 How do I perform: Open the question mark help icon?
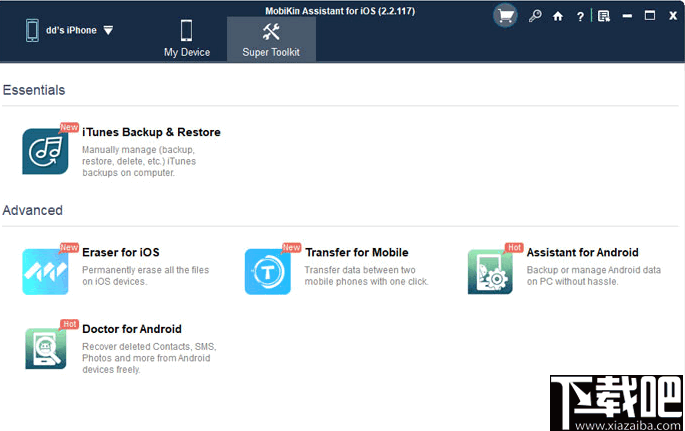click(x=580, y=17)
